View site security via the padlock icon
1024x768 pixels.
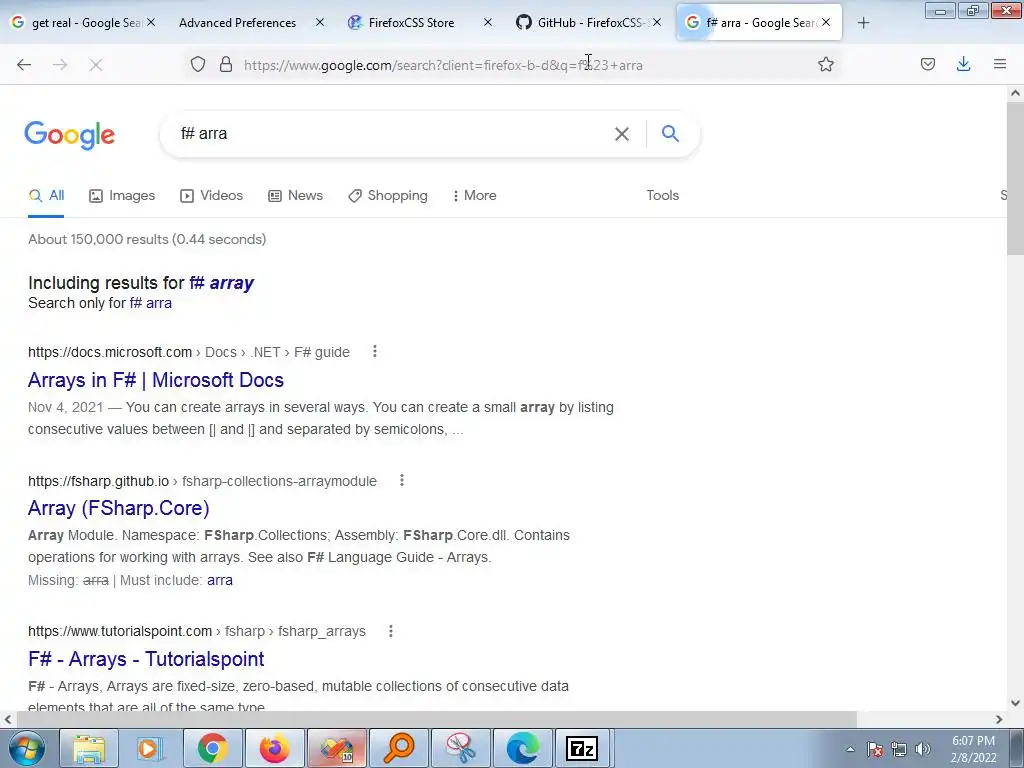coord(226,64)
